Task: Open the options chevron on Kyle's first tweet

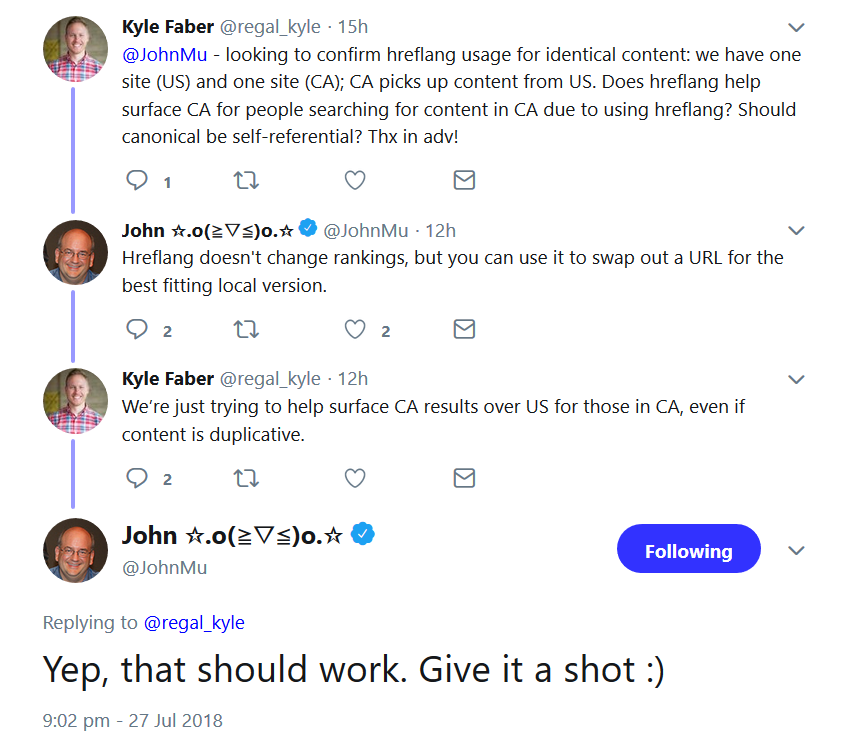Action: coord(796,27)
